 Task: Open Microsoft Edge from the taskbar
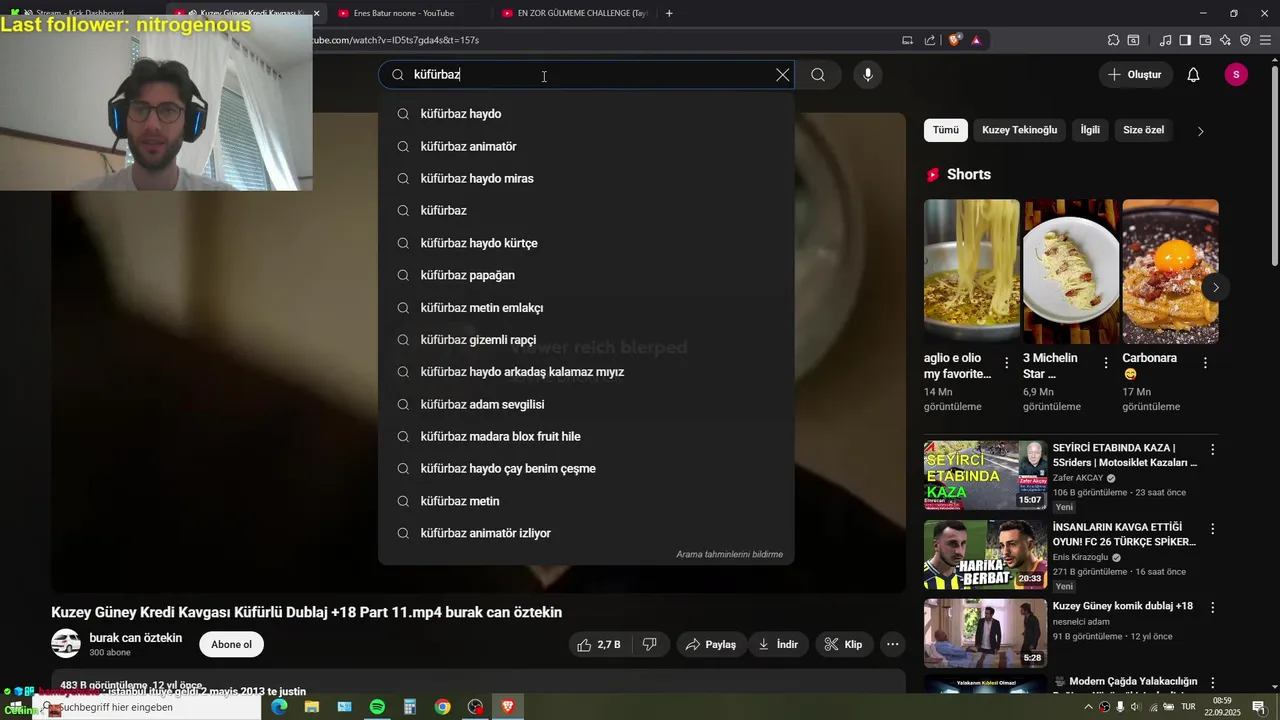[x=279, y=707]
